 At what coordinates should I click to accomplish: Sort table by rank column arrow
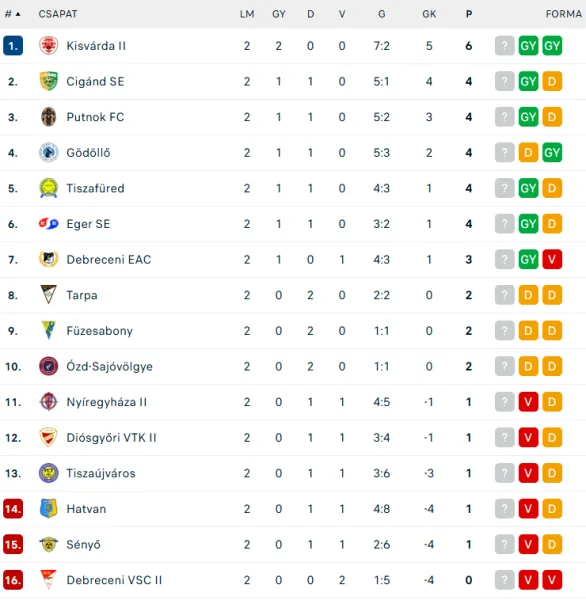[18, 14]
